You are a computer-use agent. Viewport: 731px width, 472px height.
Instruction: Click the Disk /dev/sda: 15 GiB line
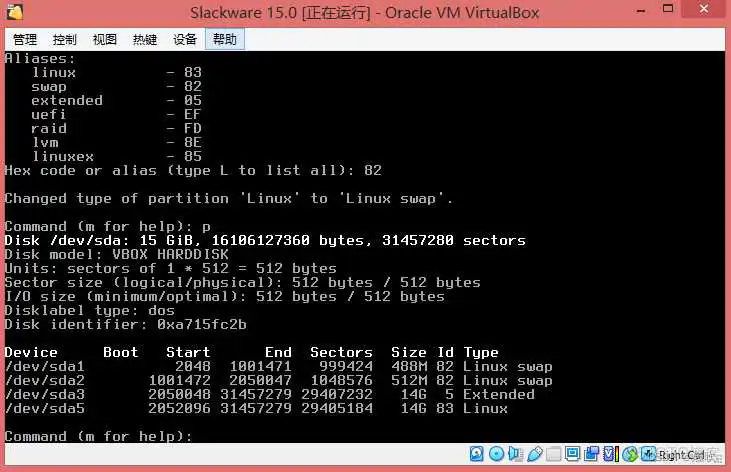(x=265, y=241)
